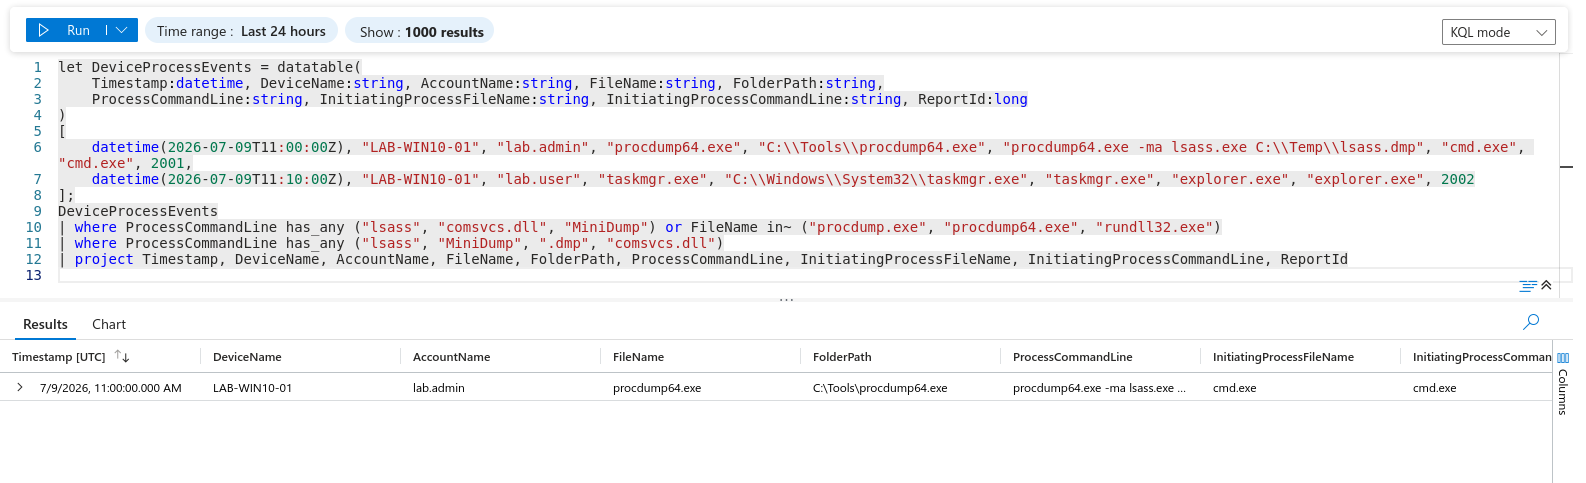Click the format query icon below the editor
The width and height of the screenshot is (1586, 483).
[x=1527, y=286]
